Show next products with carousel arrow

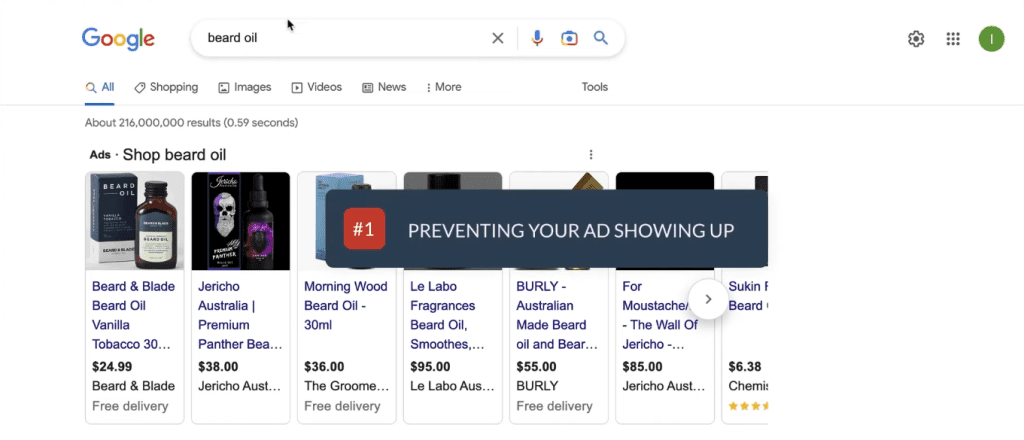(x=709, y=299)
